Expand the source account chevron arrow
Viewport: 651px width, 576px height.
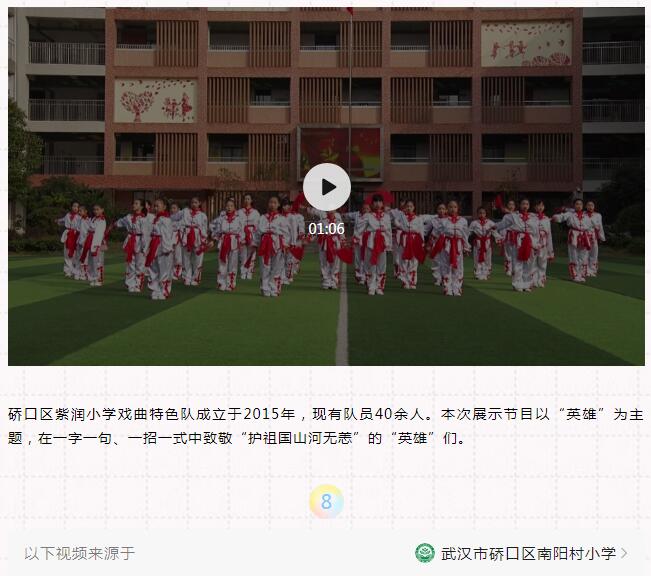pos(623,553)
